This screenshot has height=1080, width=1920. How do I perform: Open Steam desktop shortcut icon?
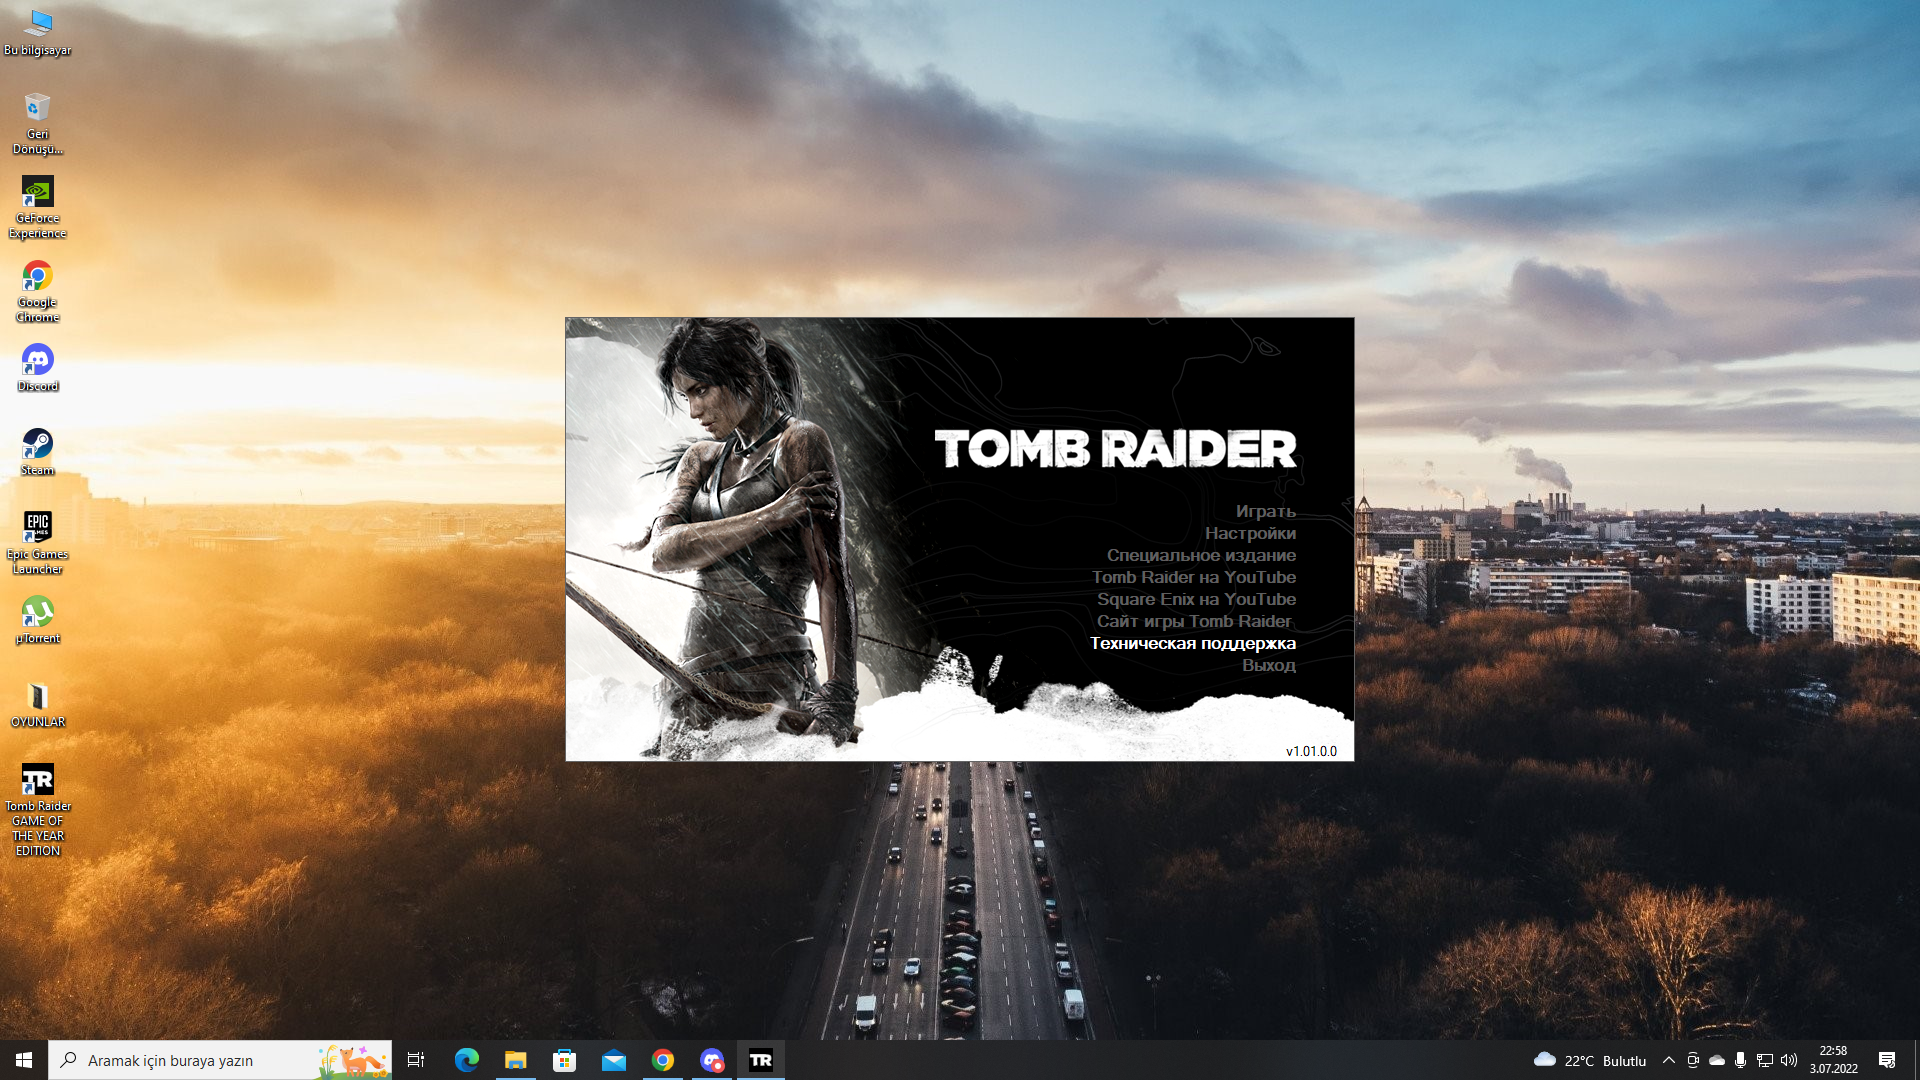[37, 445]
